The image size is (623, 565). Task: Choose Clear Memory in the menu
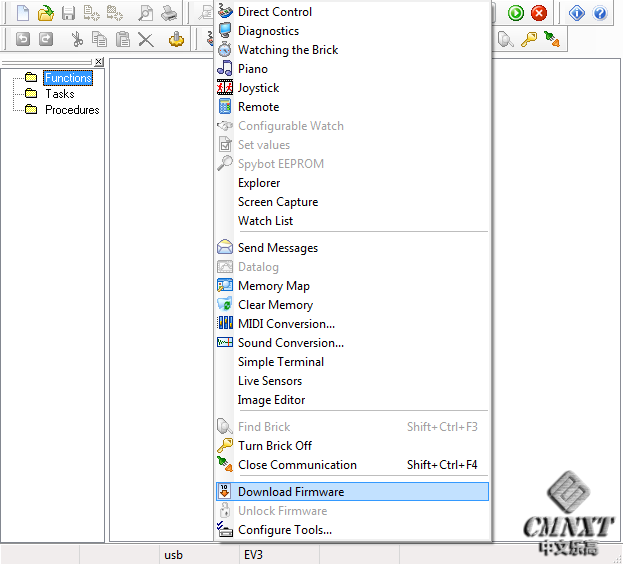tap(275, 305)
